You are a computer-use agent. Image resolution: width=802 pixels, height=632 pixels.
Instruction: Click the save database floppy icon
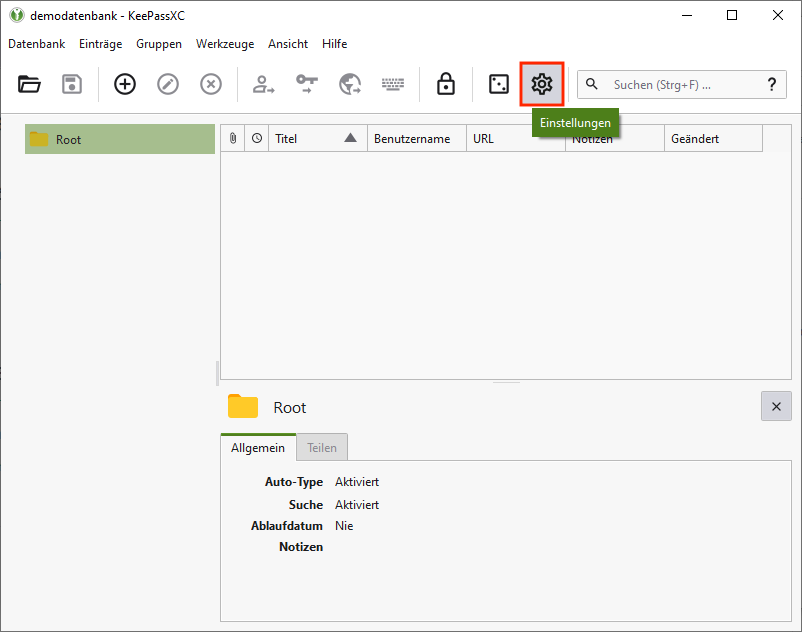click(72, 85)
